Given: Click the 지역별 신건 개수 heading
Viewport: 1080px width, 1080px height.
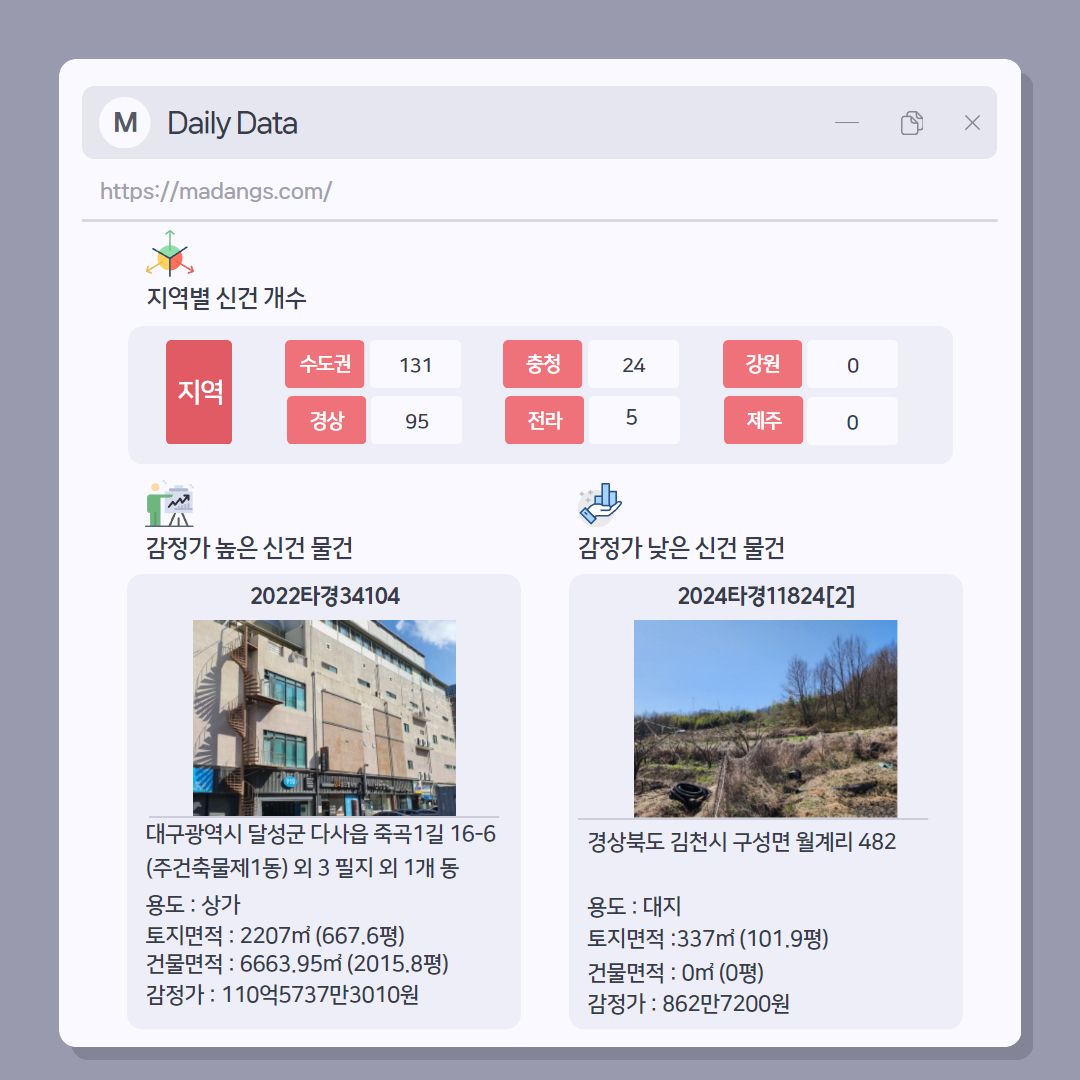Looking at the screenshot, I should pyautogui.click(x=226, y=298).
